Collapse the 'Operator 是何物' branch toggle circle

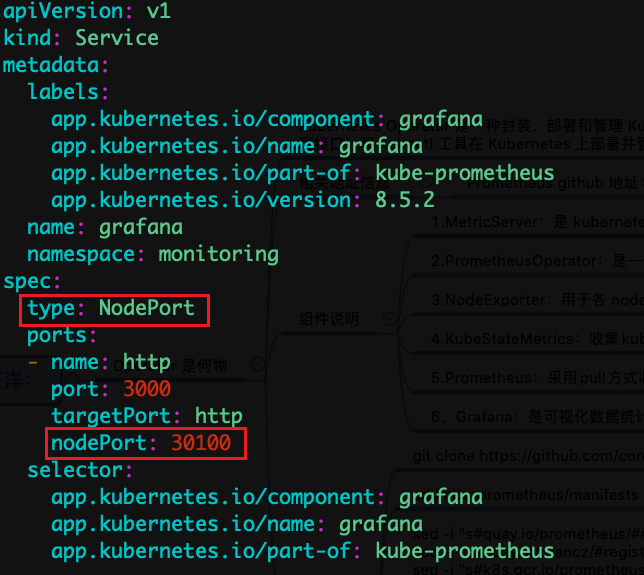pyautogui.click(x=258, y=364)
